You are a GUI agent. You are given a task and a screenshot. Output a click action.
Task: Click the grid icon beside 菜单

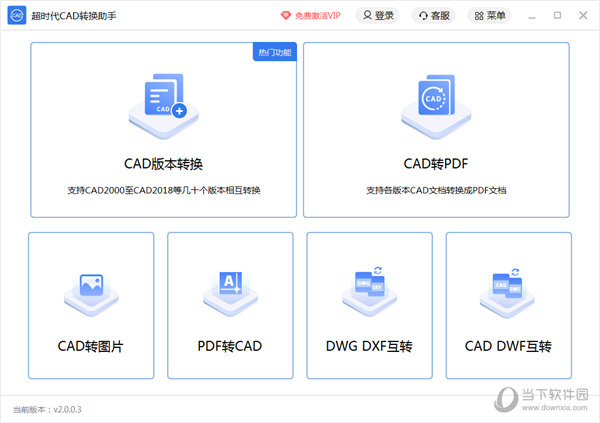pyautogui.click(x=479, y=16)
